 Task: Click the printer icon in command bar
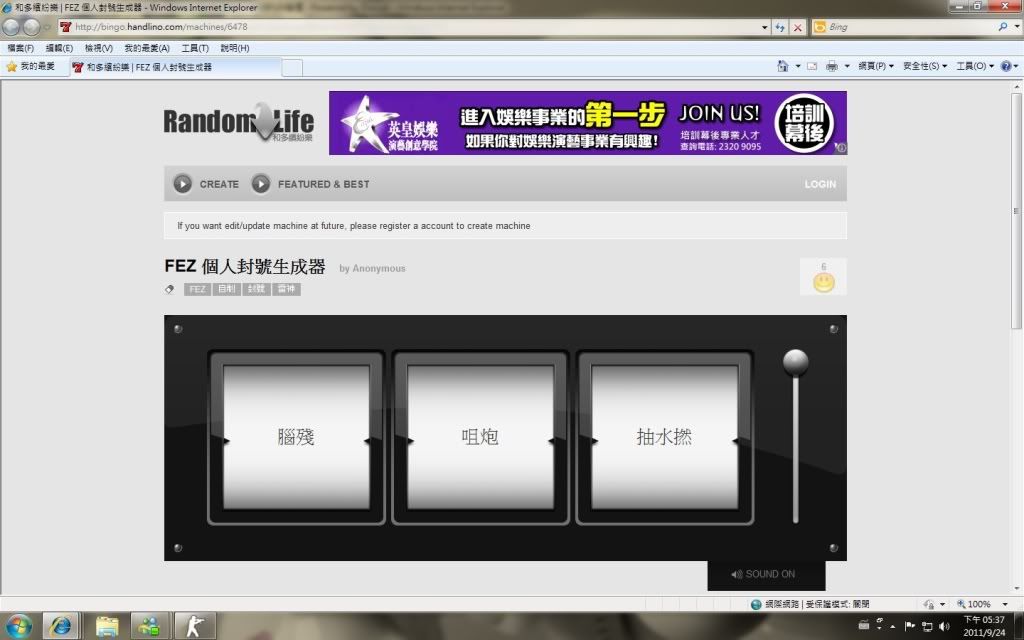[x=831, y=66]
